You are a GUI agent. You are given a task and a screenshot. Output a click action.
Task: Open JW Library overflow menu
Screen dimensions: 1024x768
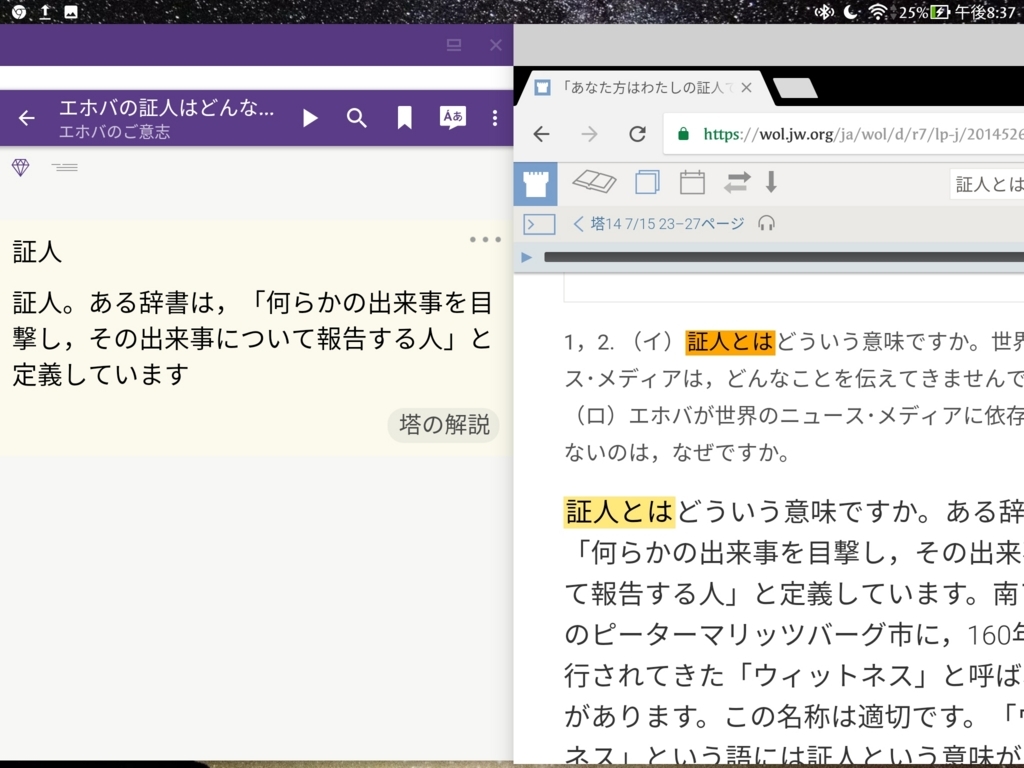point(495,118)
